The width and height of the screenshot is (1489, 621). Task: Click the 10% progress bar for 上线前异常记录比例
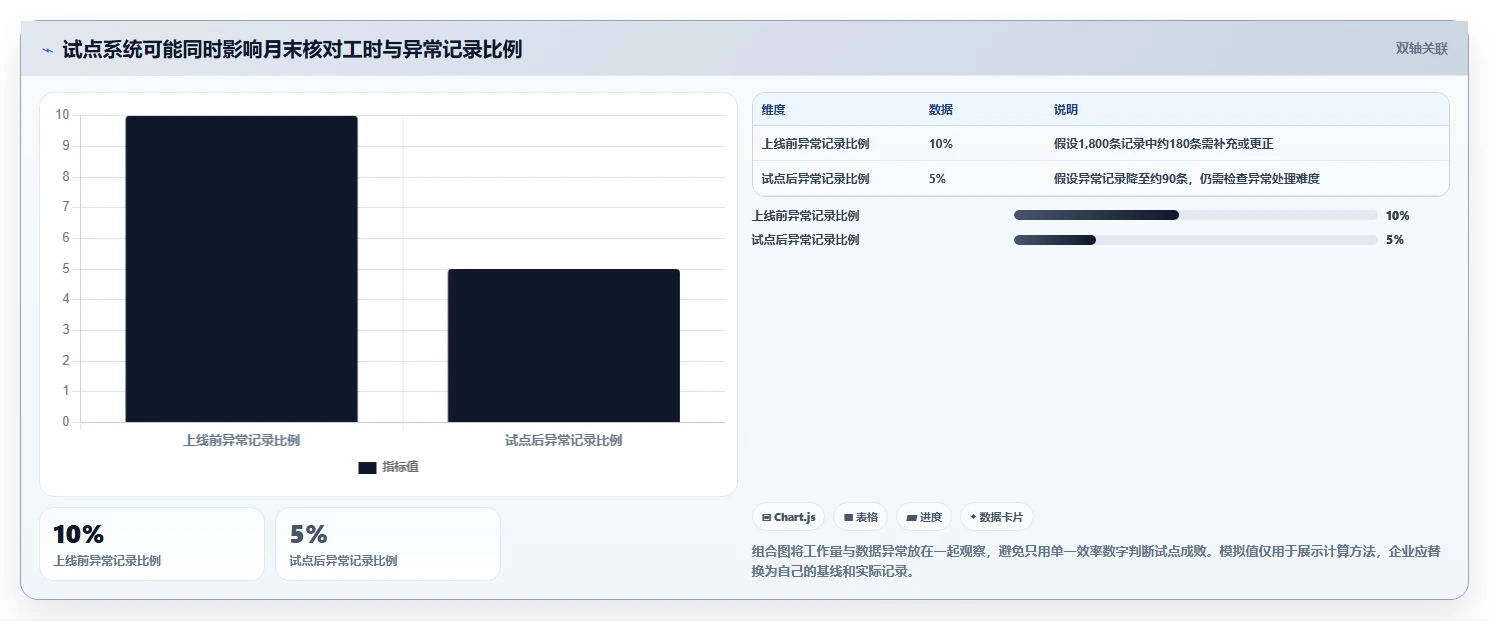1196,215
